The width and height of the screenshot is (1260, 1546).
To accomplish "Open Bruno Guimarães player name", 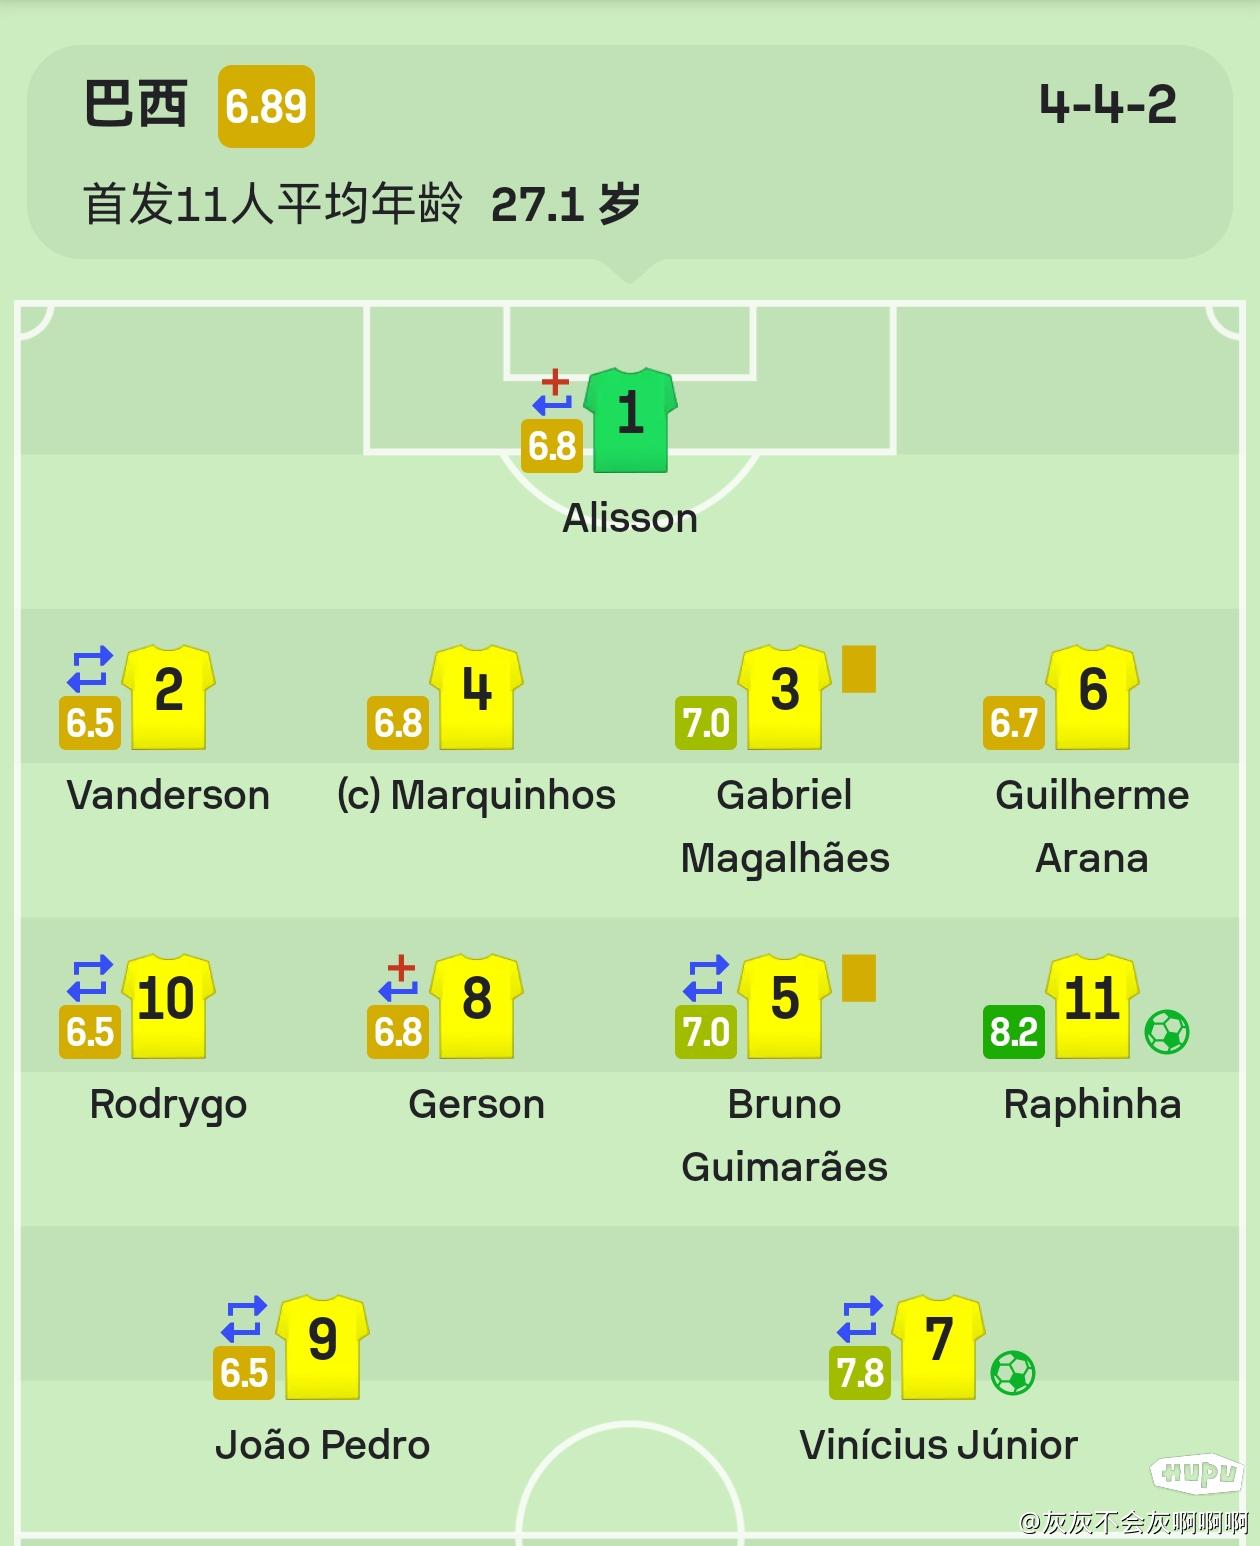I will 785,1135.
